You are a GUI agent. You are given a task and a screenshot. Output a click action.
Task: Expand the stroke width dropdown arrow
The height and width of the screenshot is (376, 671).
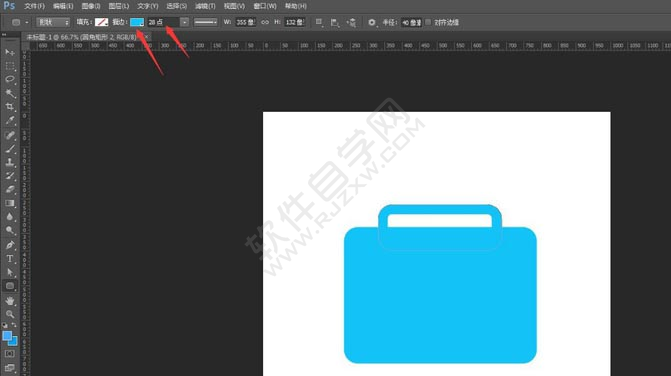pyautogui.click(x=184, y=22)
